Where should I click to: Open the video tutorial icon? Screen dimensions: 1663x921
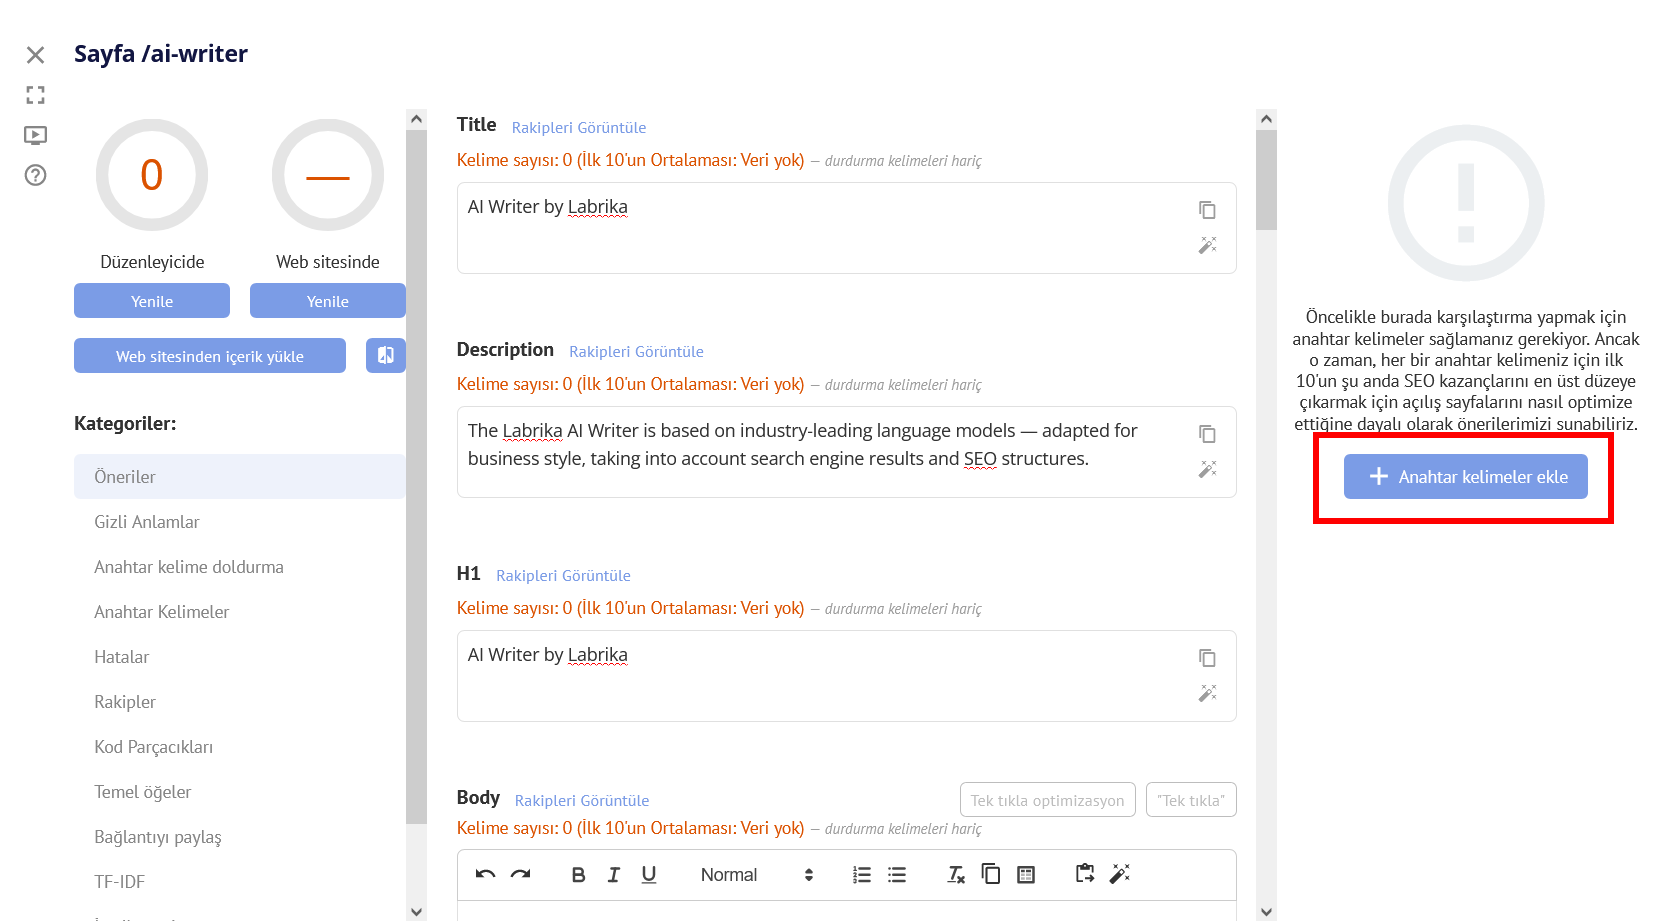click(x=36, y=135)
